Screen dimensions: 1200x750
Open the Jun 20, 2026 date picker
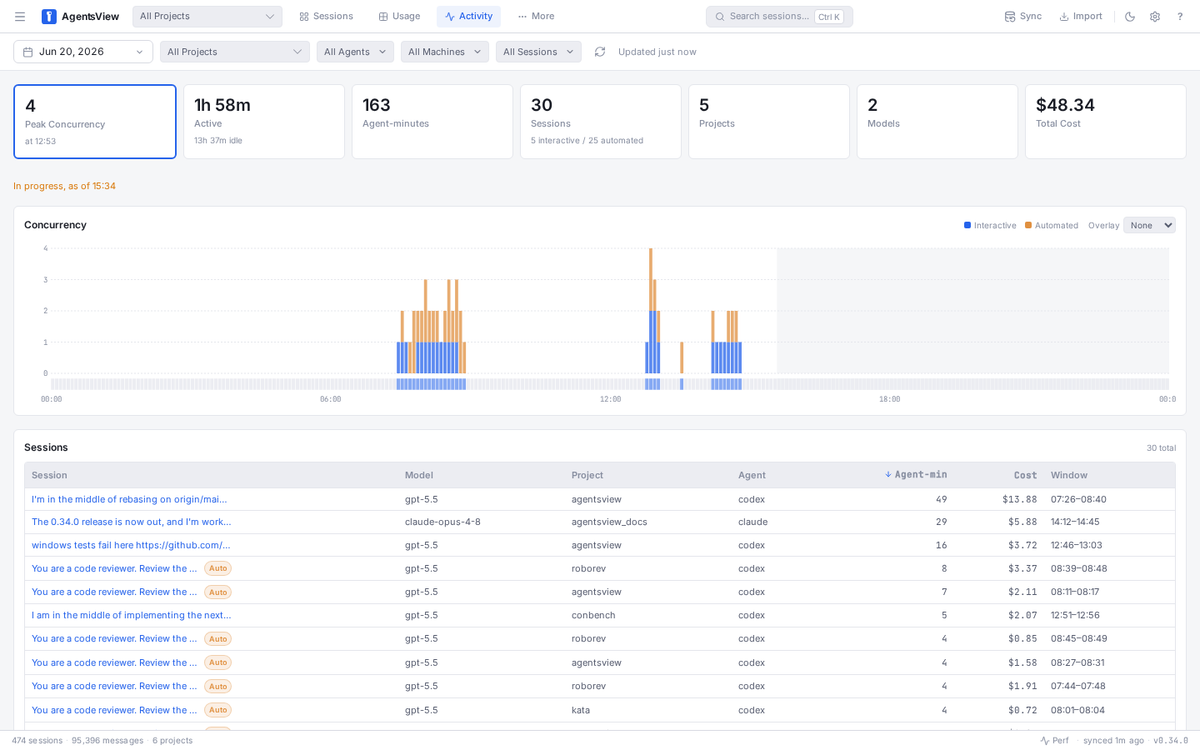[83, 52]
